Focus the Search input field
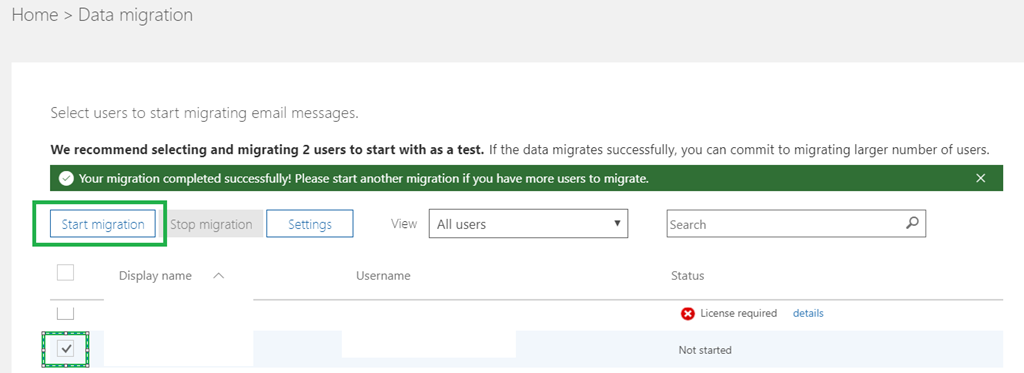This screenshot has width=1024, height=373. [x=796, y=224]
